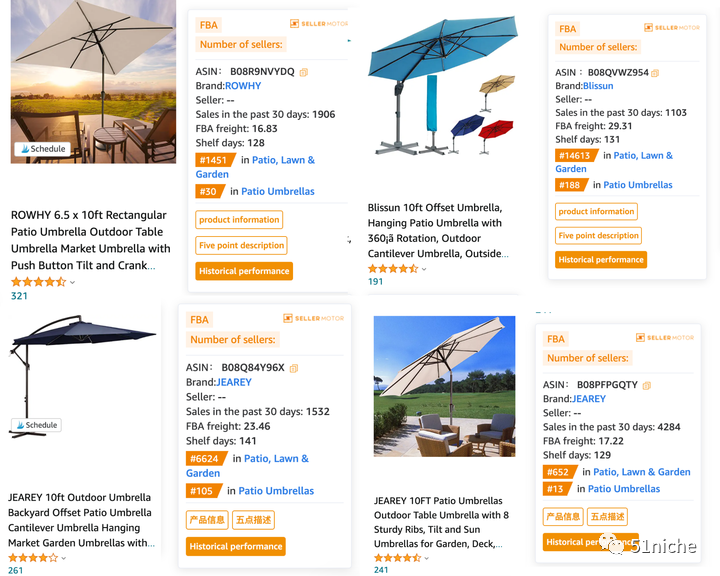Copy ASIN B08Q84Y96X using the copy icon
Screen dimensions: 720x576
click(294, 368)
